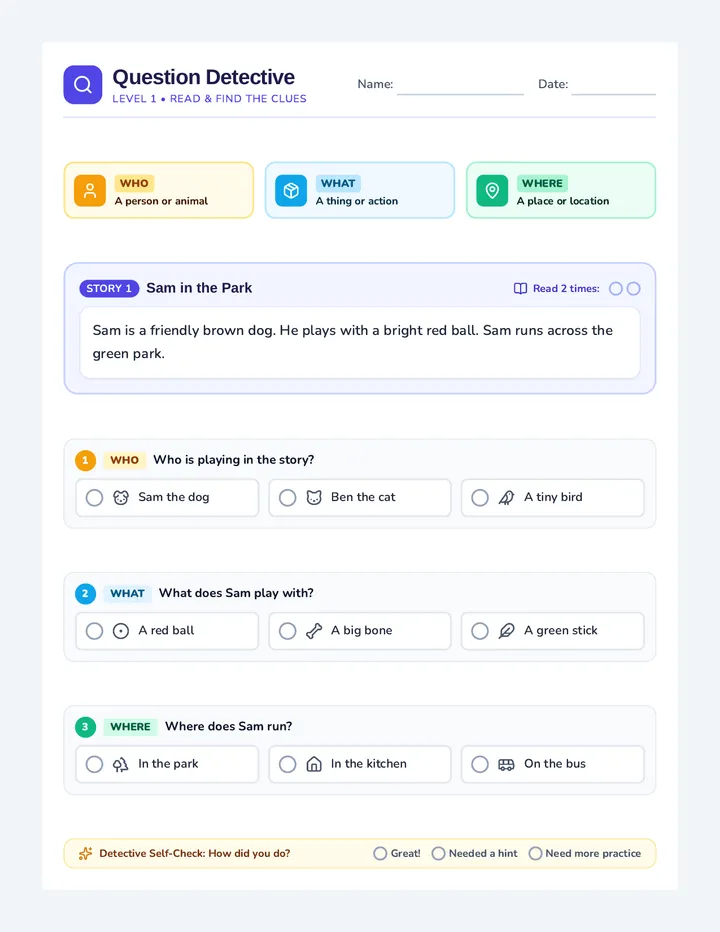The width and height of the screenshot is (720, 932).
Task: Click the book icon beside Read 2 times
Action: click(520, 288)
